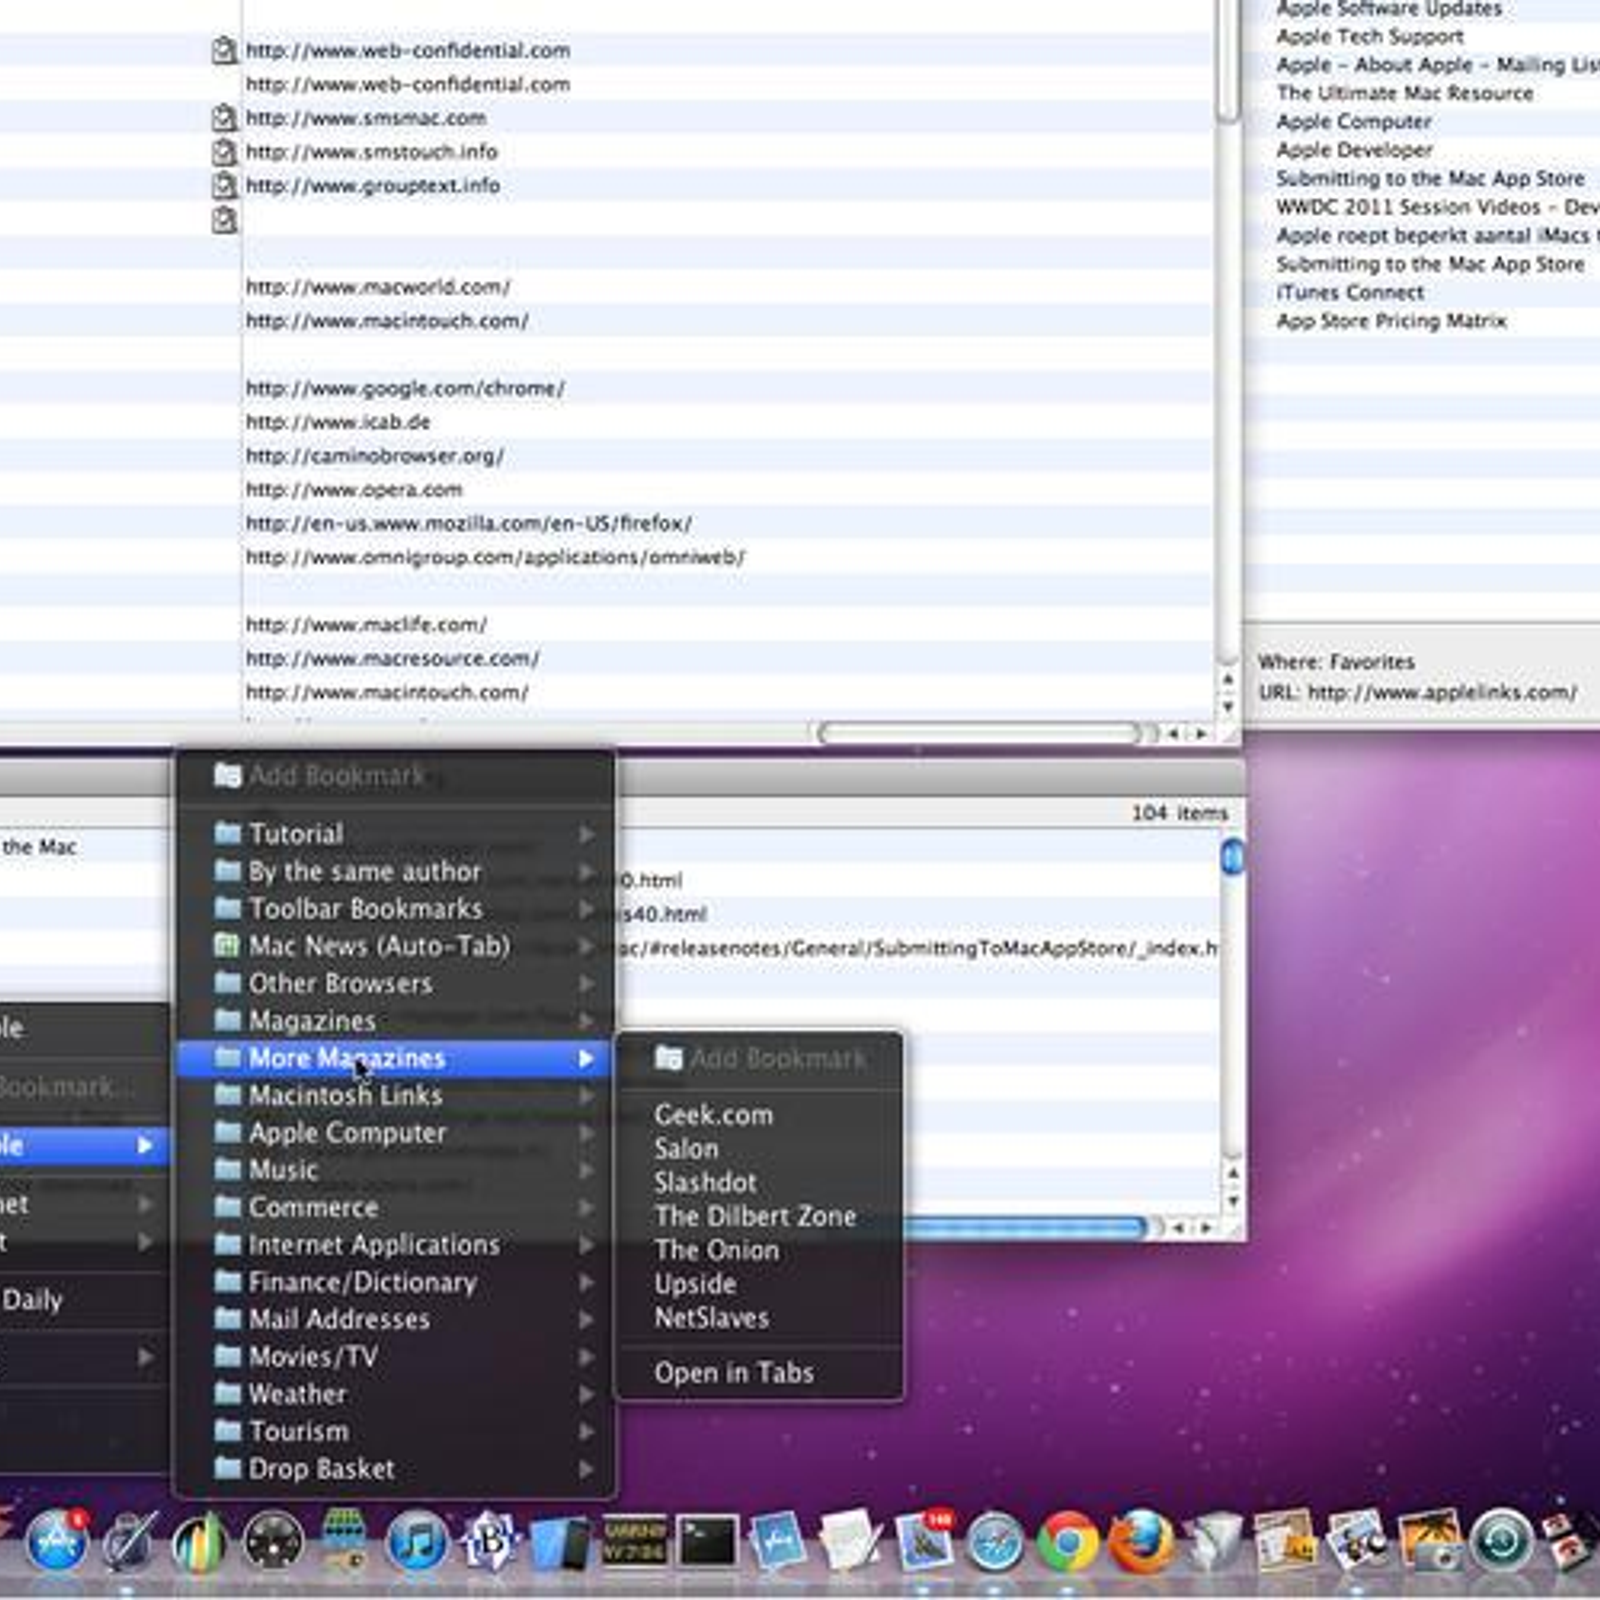Open TextEdit document icon in dock
1600x1600 pixels.
[x=851, y=1541]
